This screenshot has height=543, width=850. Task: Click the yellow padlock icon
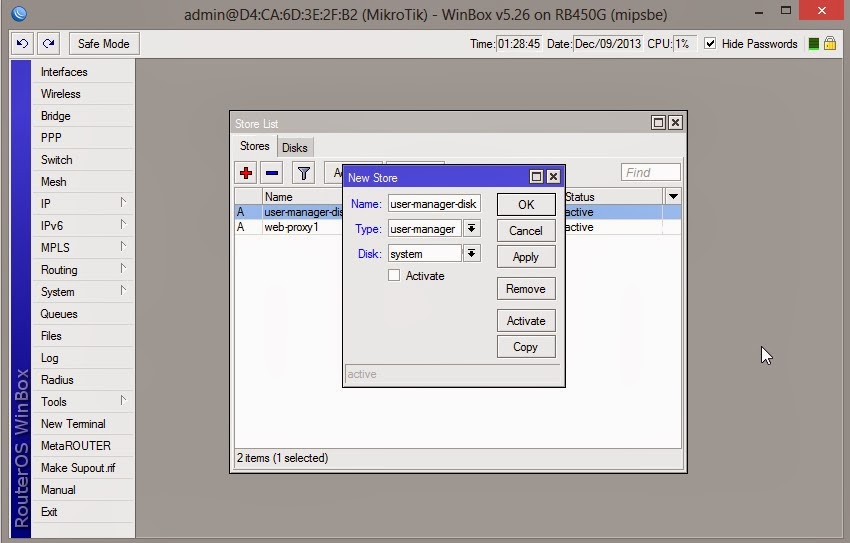[830, 43]
